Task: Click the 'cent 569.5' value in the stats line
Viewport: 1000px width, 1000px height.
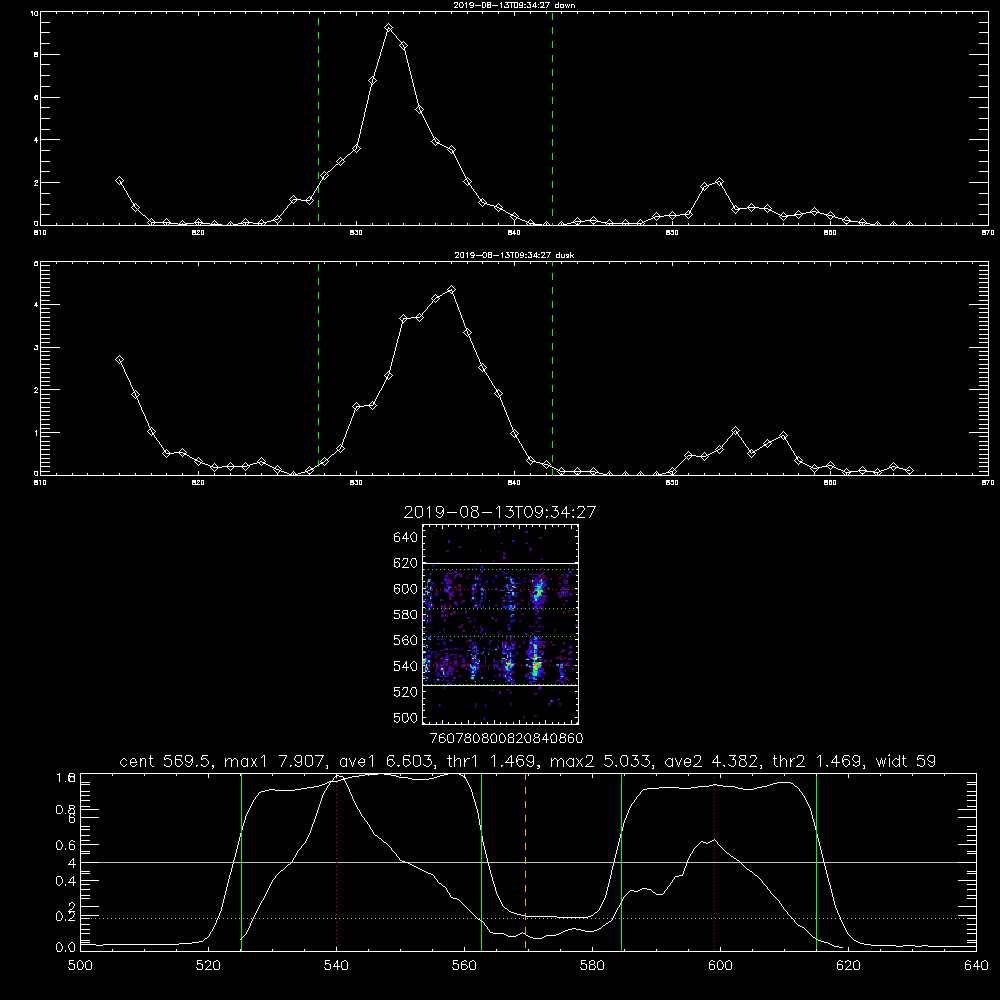Action: (168, 761)
